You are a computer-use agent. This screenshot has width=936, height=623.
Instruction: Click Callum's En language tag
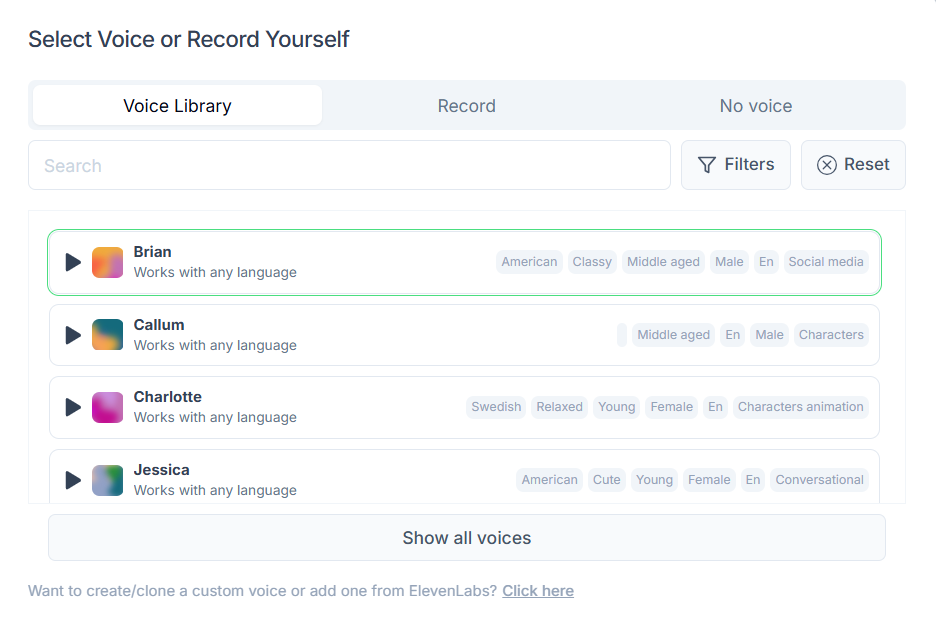[732, 335]
